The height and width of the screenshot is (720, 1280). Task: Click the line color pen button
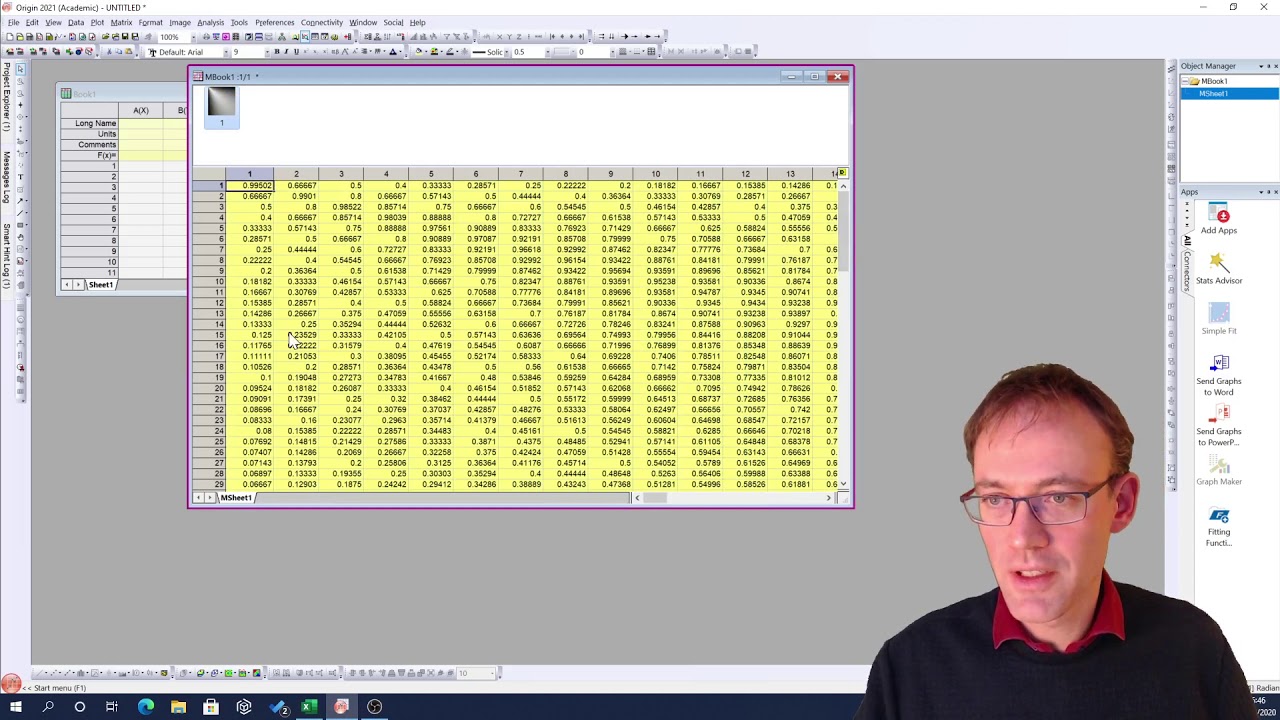tap(450, 52)
